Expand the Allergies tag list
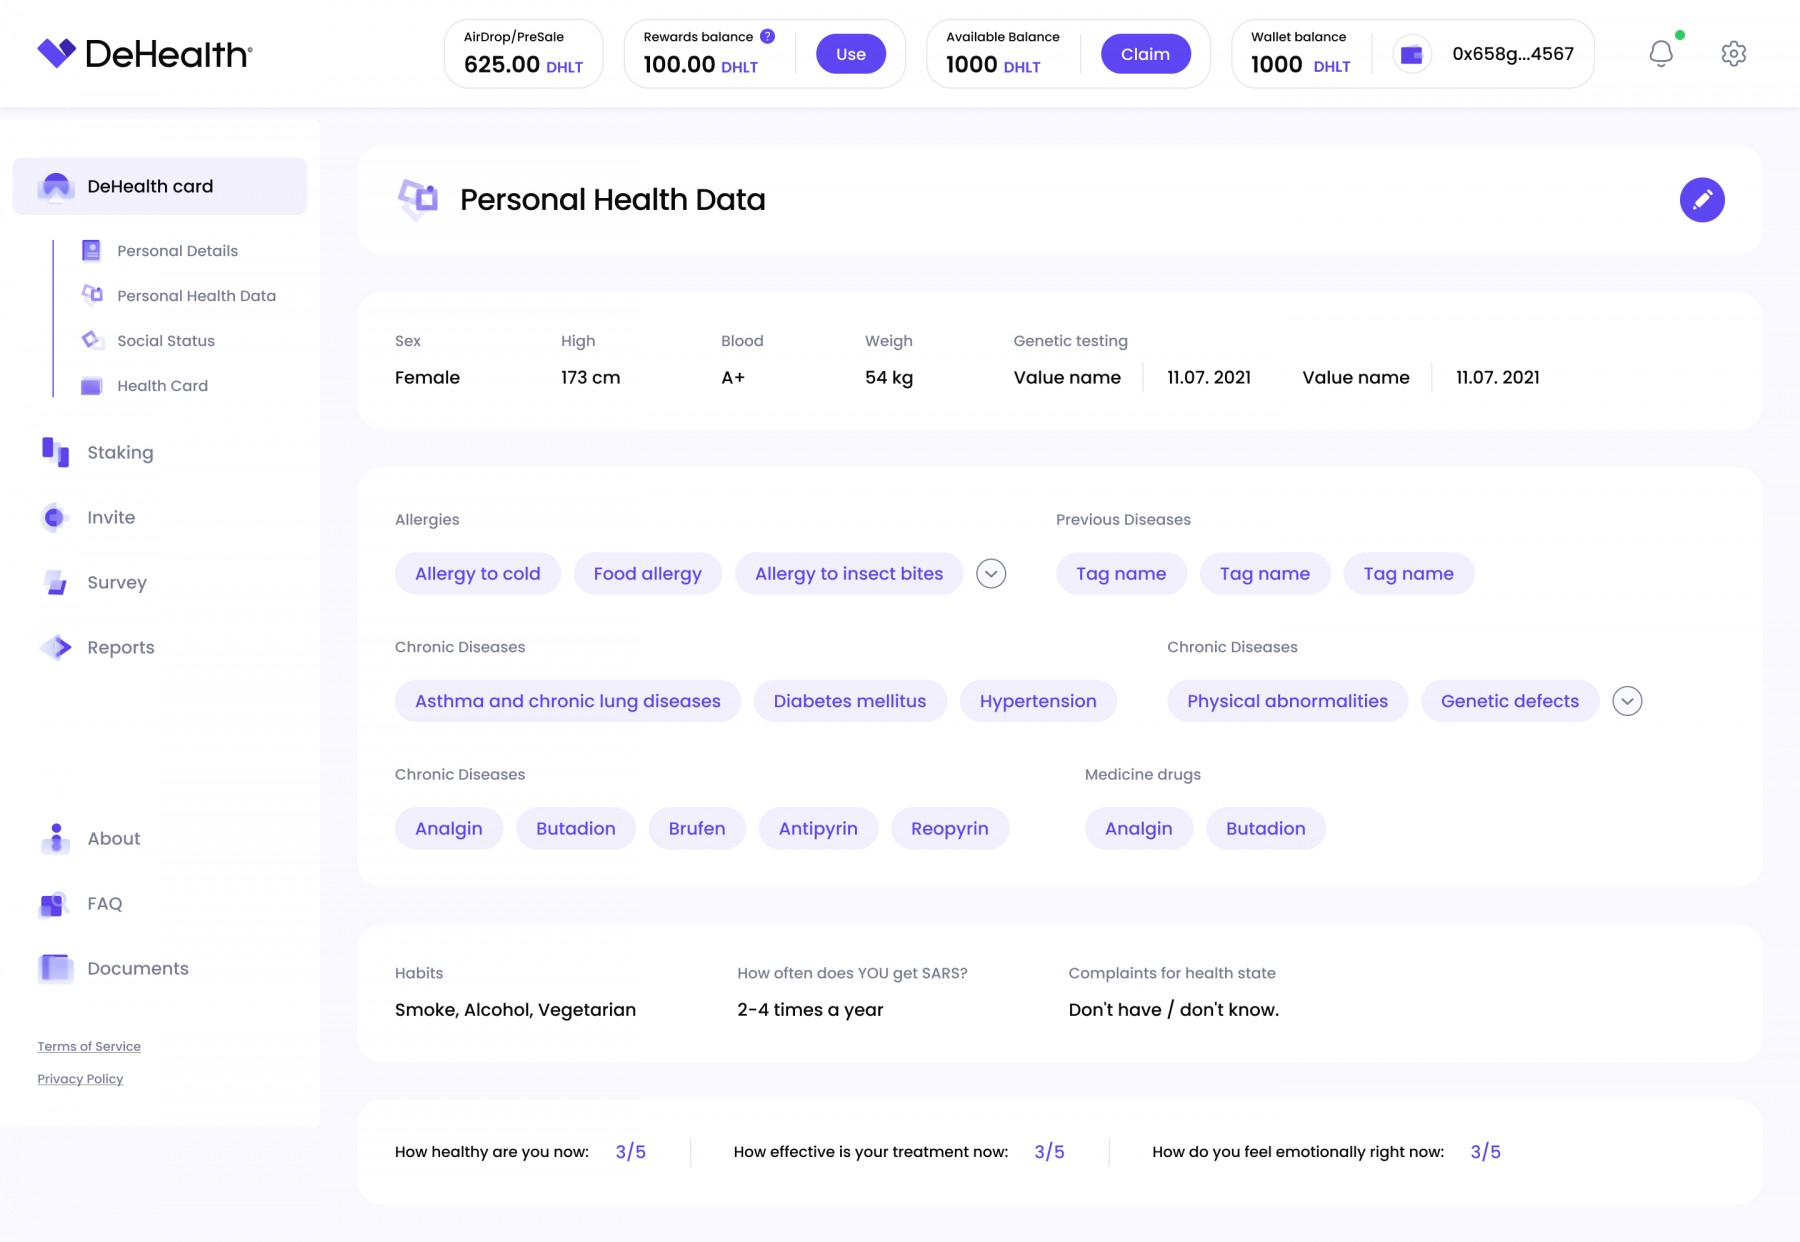Screen dimensions: 1800x1242 [990, 574]
